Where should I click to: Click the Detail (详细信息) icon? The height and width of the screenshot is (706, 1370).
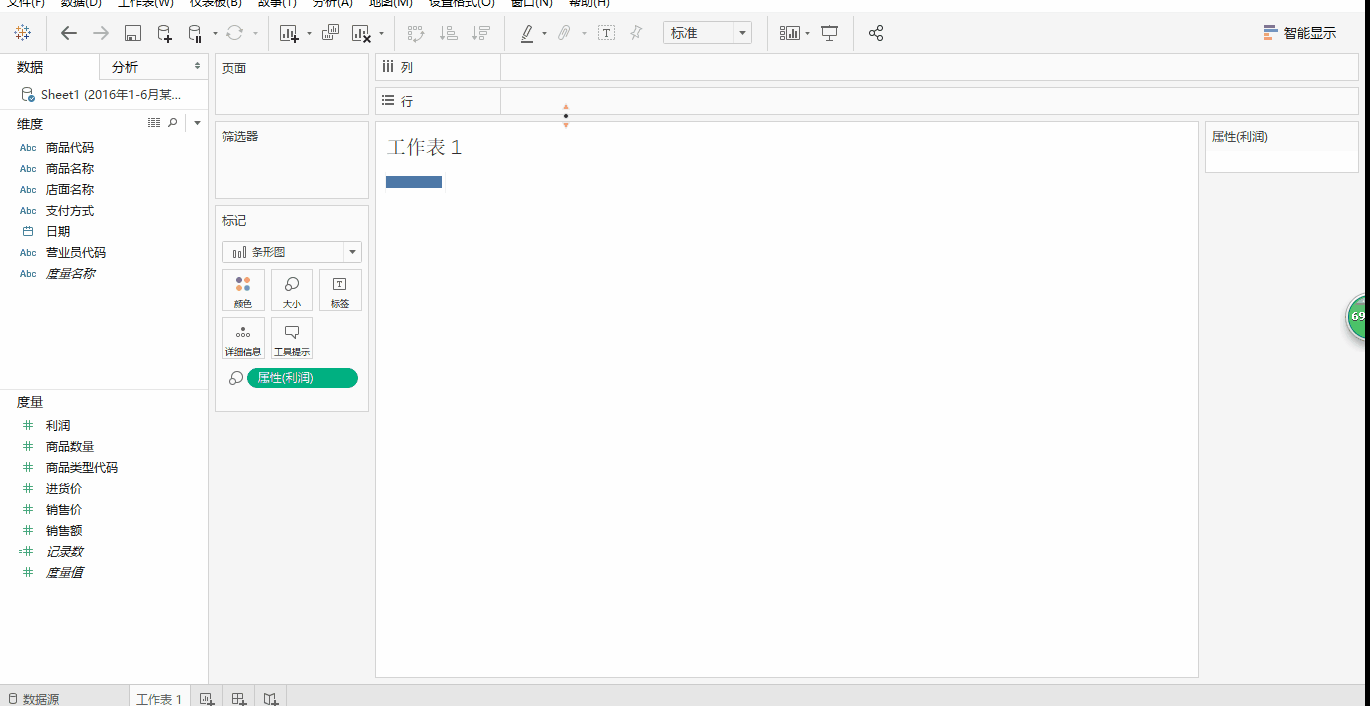[x=242, y=338]
